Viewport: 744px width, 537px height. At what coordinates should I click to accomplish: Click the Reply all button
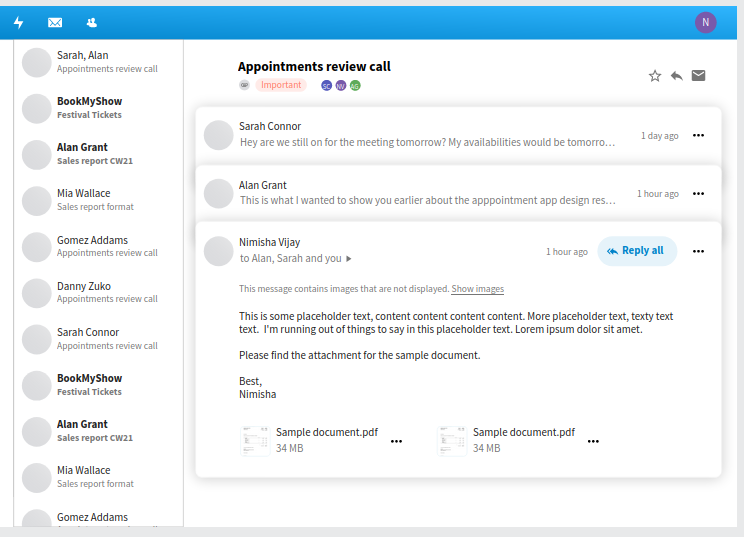(x=637, y=251)
